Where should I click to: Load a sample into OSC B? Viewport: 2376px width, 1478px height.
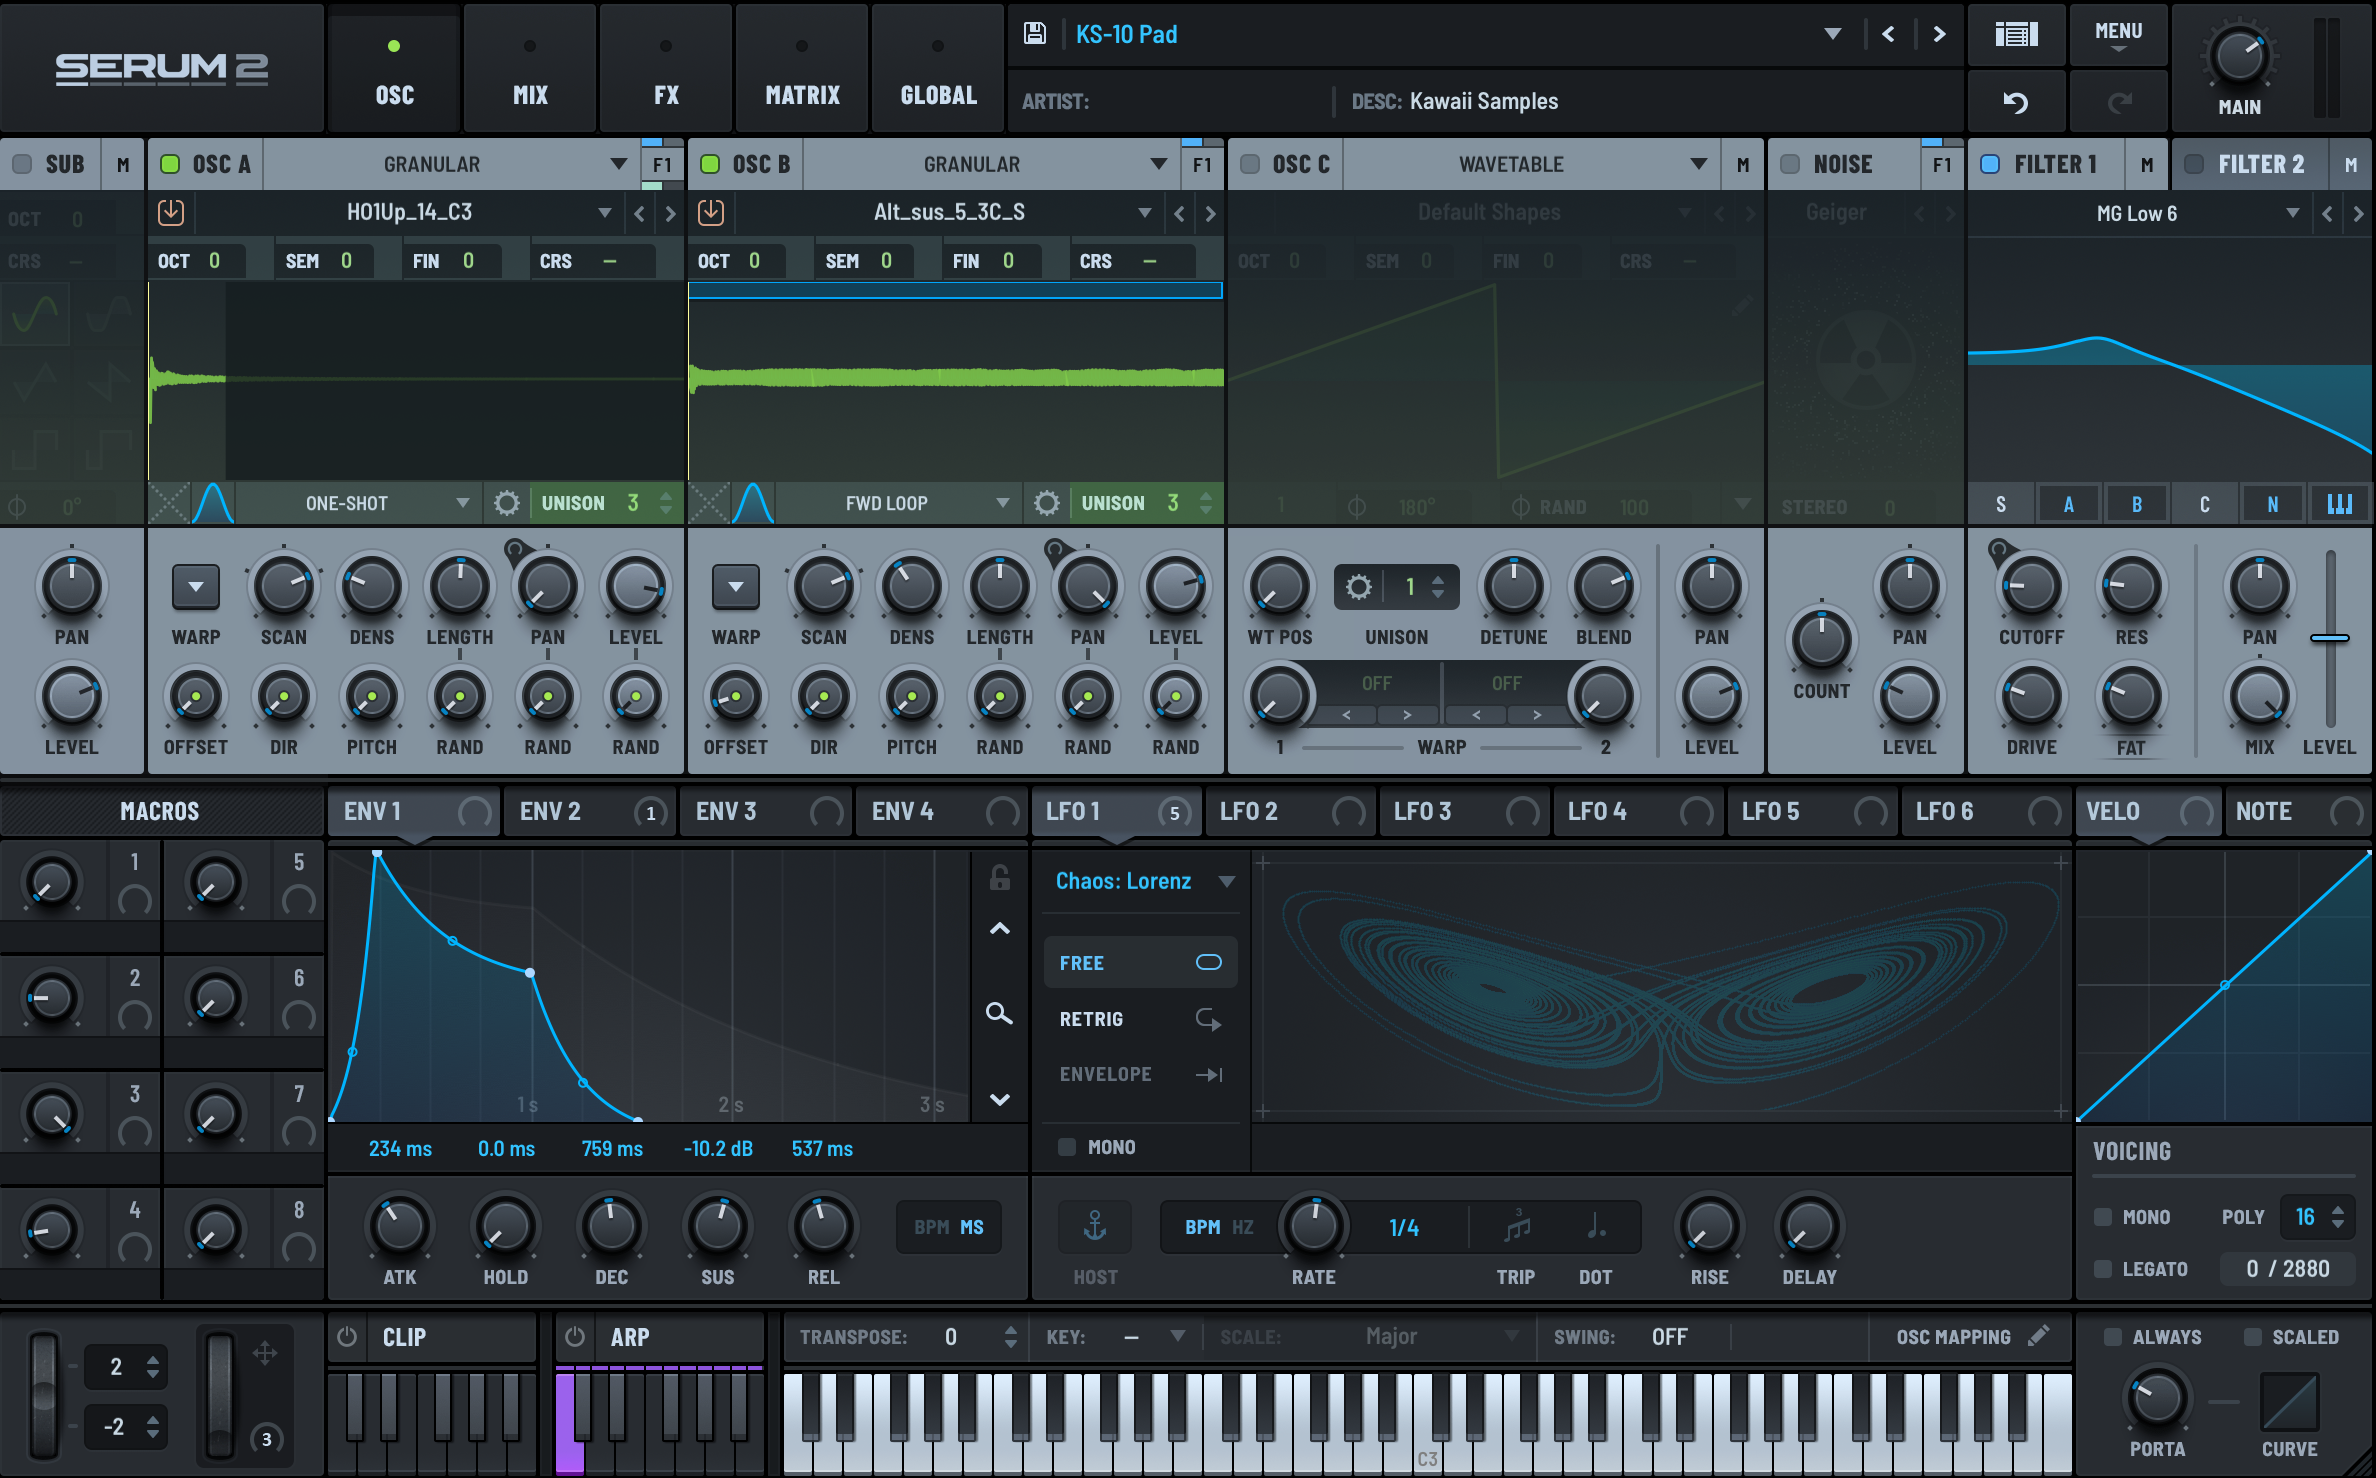pos(711,212)
